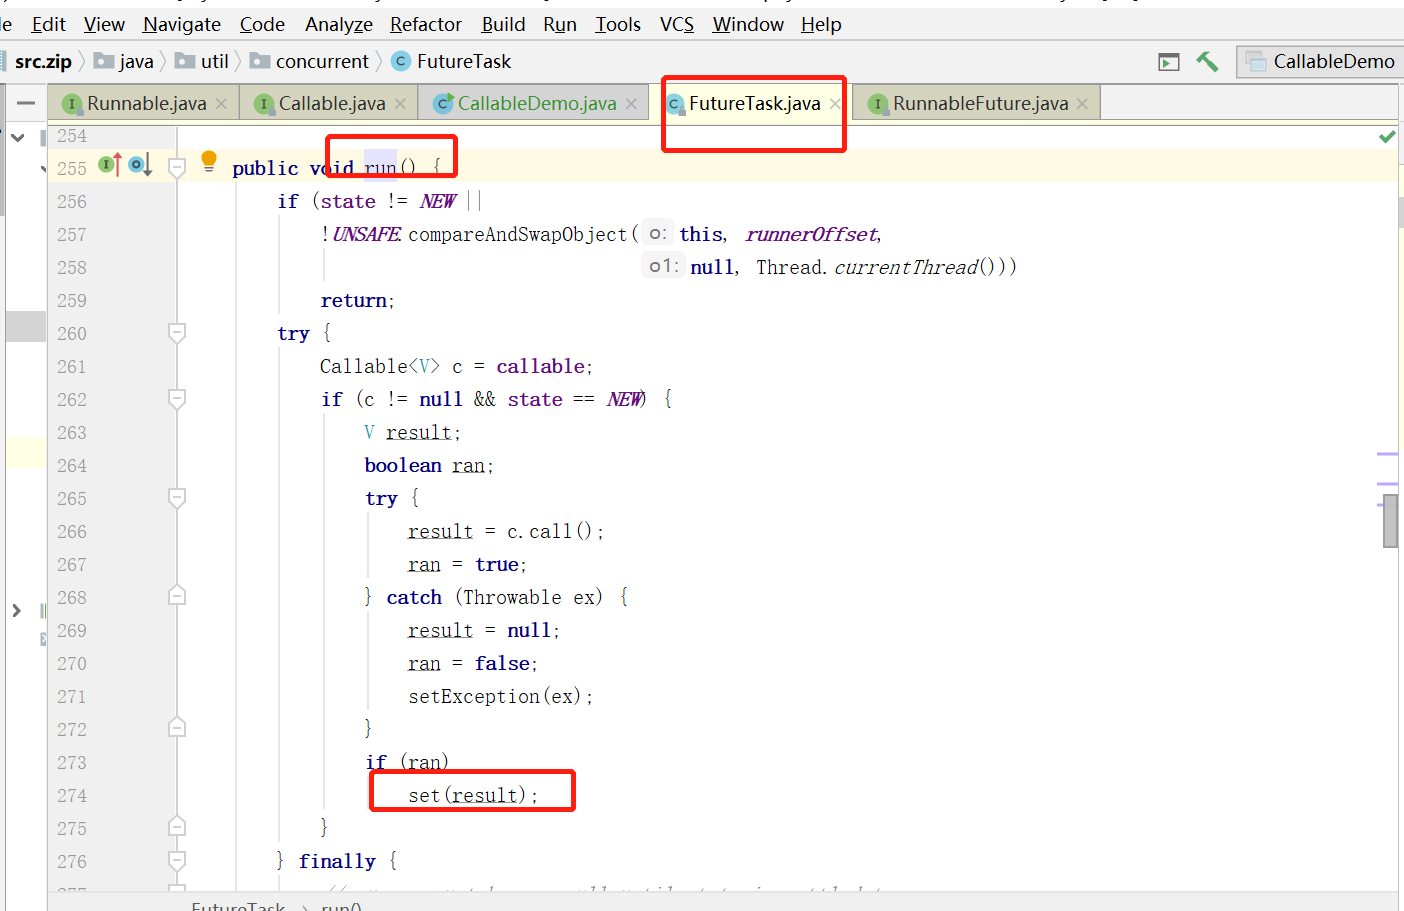Click overridden-method gutter icon on line 255

[x=140, y=164]
